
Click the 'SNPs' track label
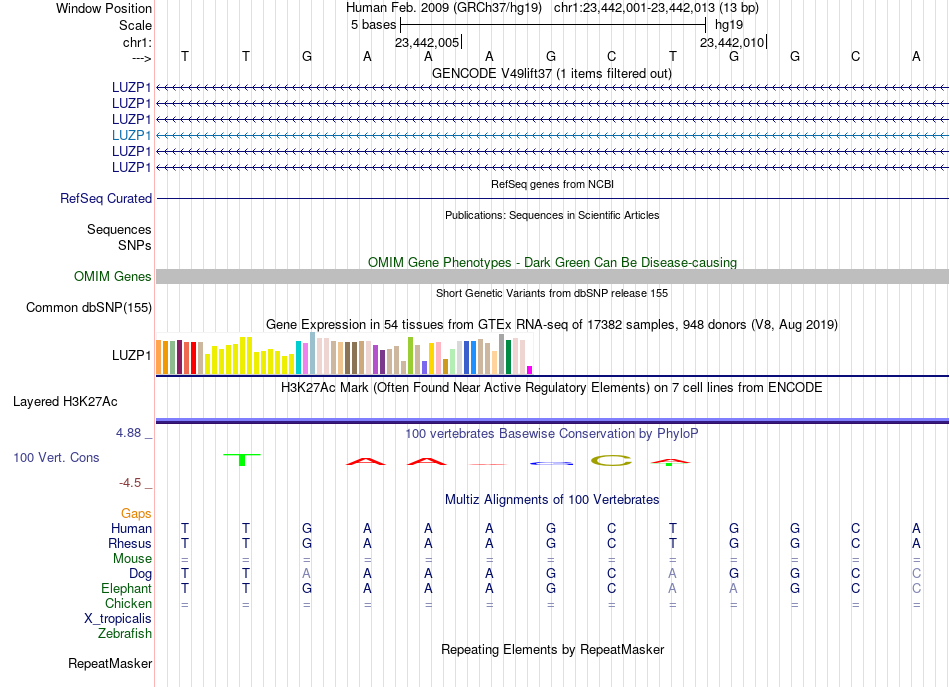(135, 245)
